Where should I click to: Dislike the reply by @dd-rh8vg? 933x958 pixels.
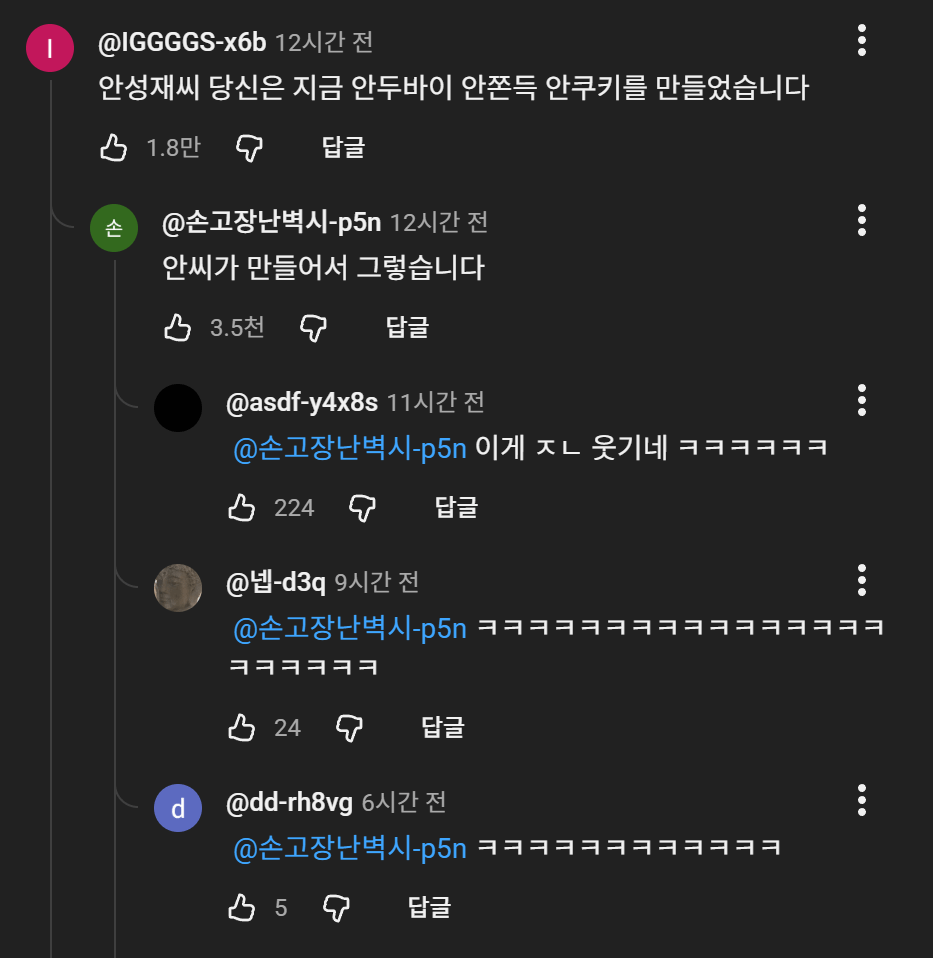coord(336,908)
